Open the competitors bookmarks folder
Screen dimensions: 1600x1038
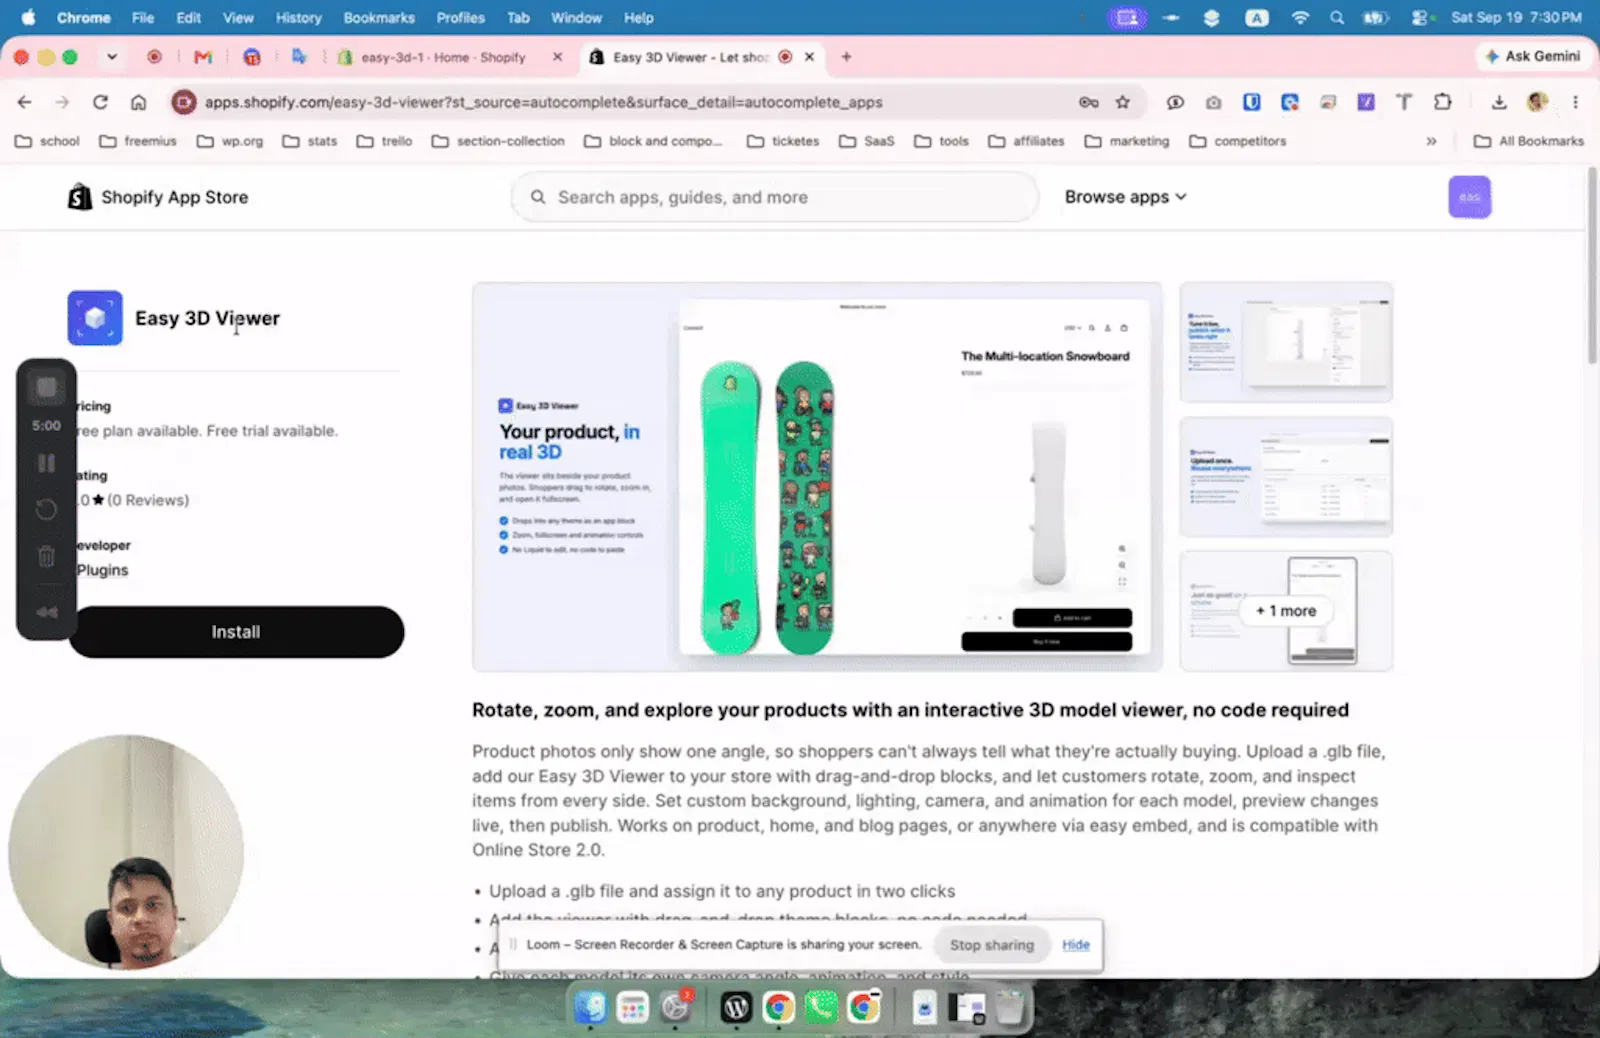1238,141
